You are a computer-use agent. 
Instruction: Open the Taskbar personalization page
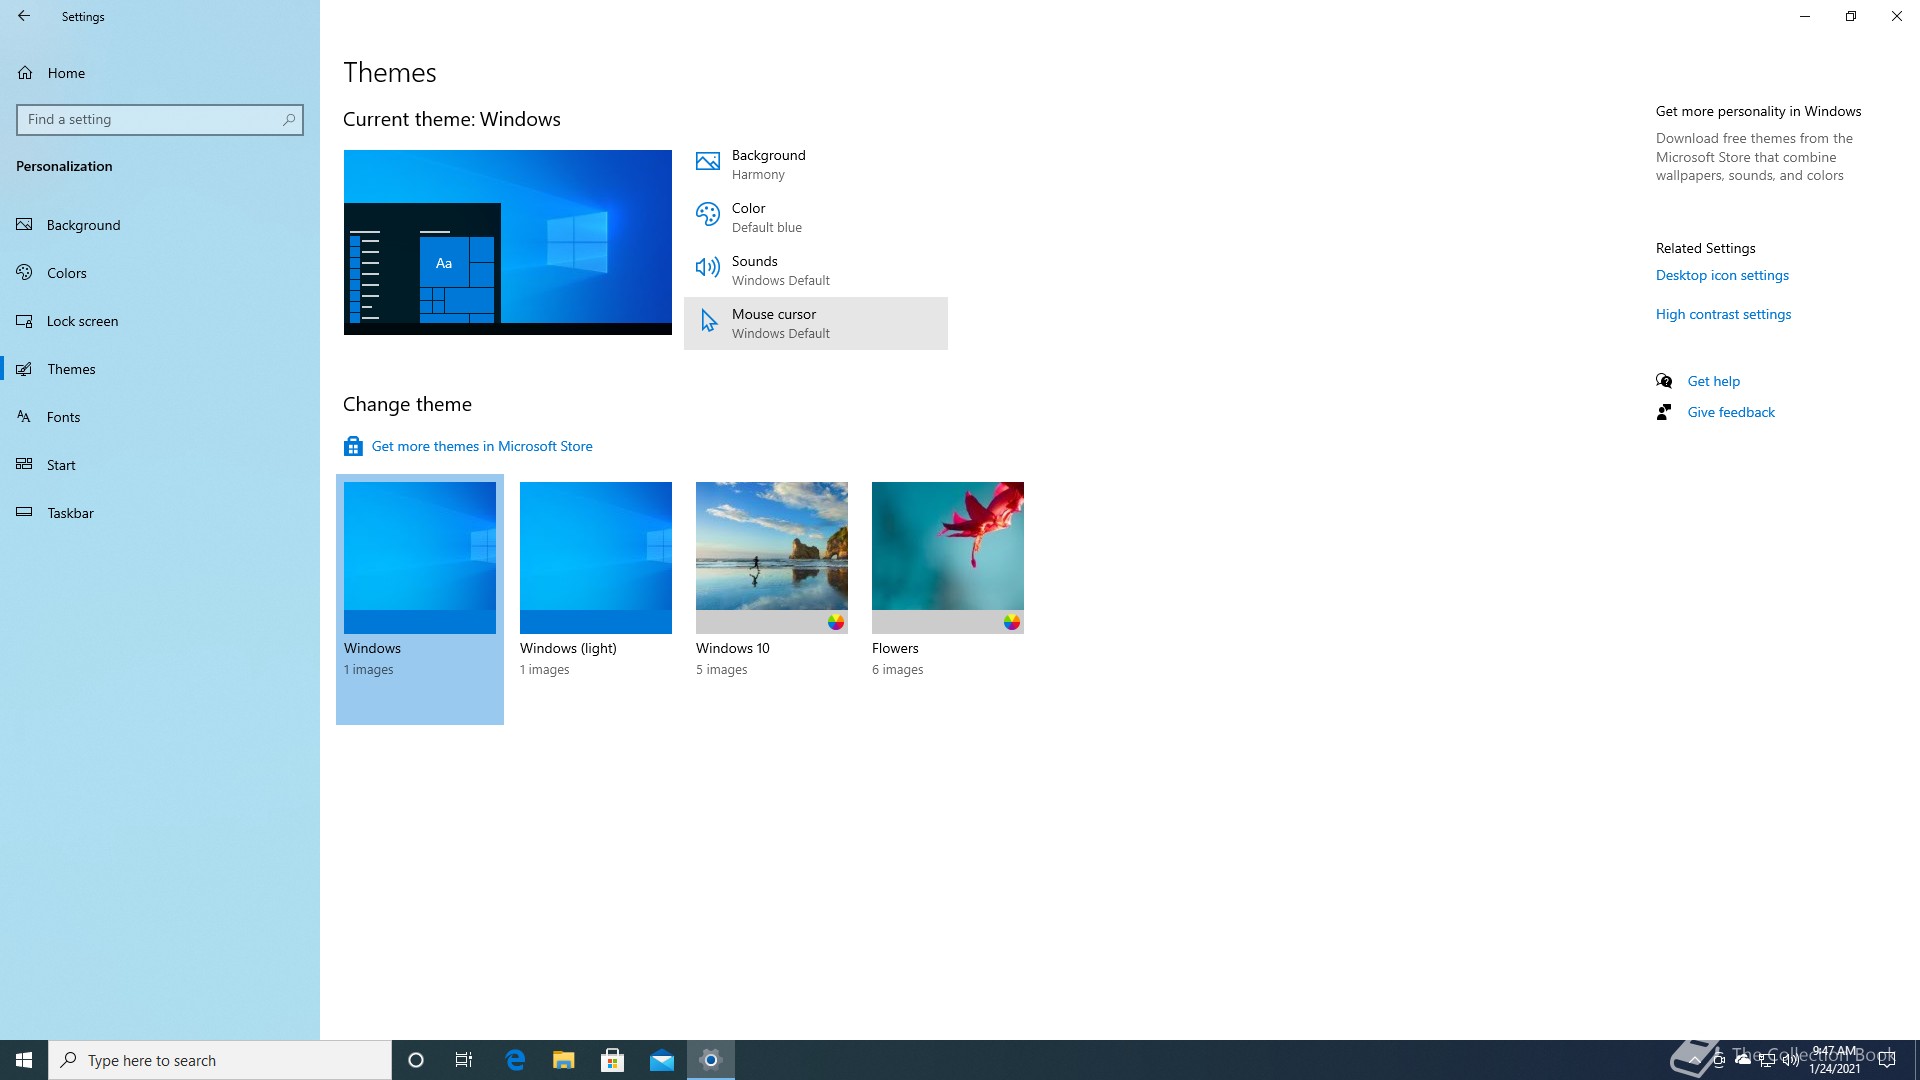tap(70, 513)
